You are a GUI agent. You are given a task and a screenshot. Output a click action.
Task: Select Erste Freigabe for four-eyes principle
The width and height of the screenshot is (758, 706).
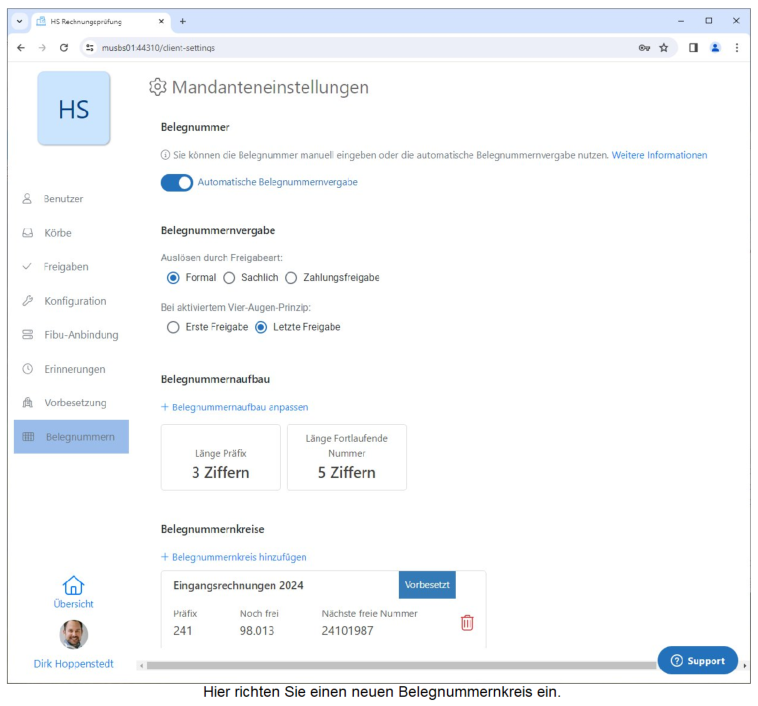click(x=173, y=327)
